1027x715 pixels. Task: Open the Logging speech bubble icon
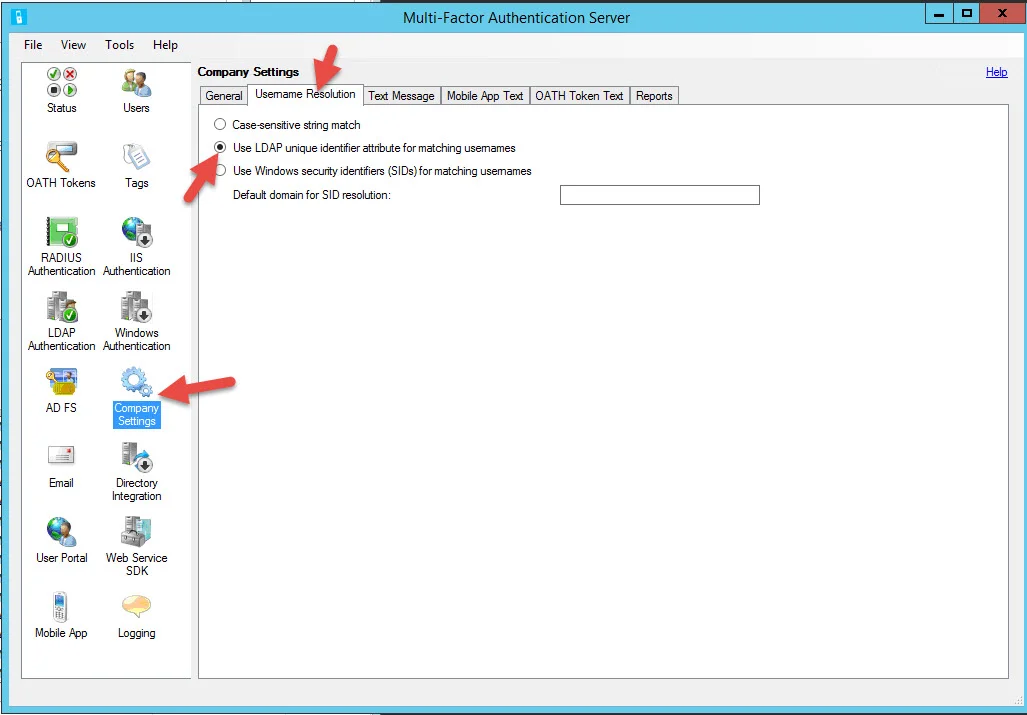136,607
